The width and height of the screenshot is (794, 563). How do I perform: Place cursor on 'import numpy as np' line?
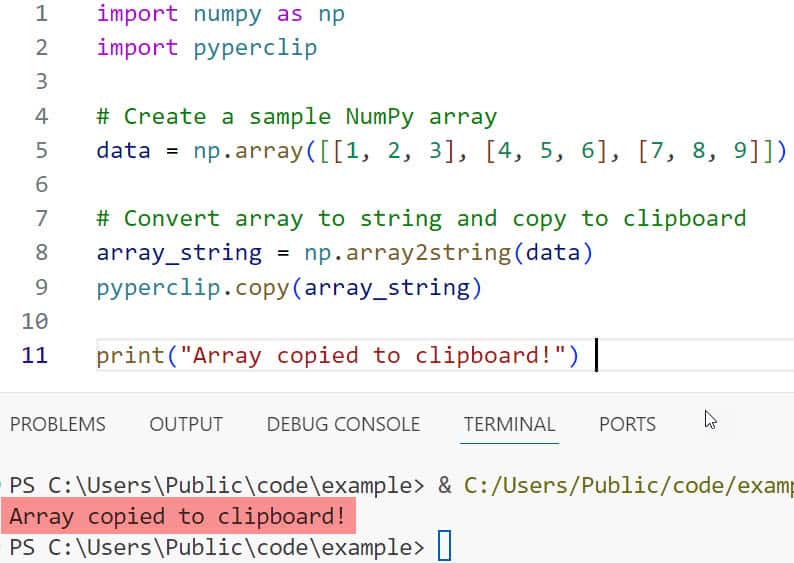pos(220,14)
